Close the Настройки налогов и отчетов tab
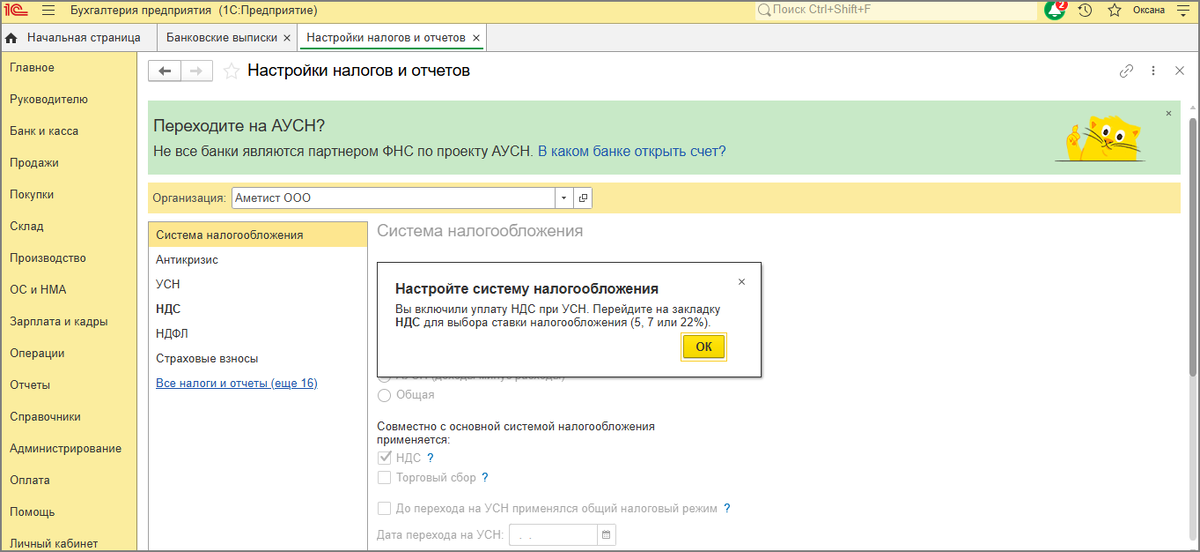The image size is (1200, 552). (476, 38)
